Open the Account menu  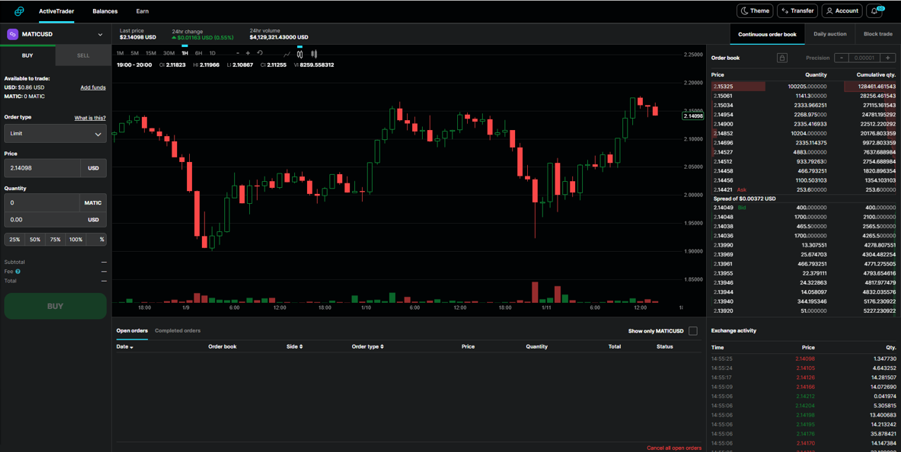click(x=842, y=11)
